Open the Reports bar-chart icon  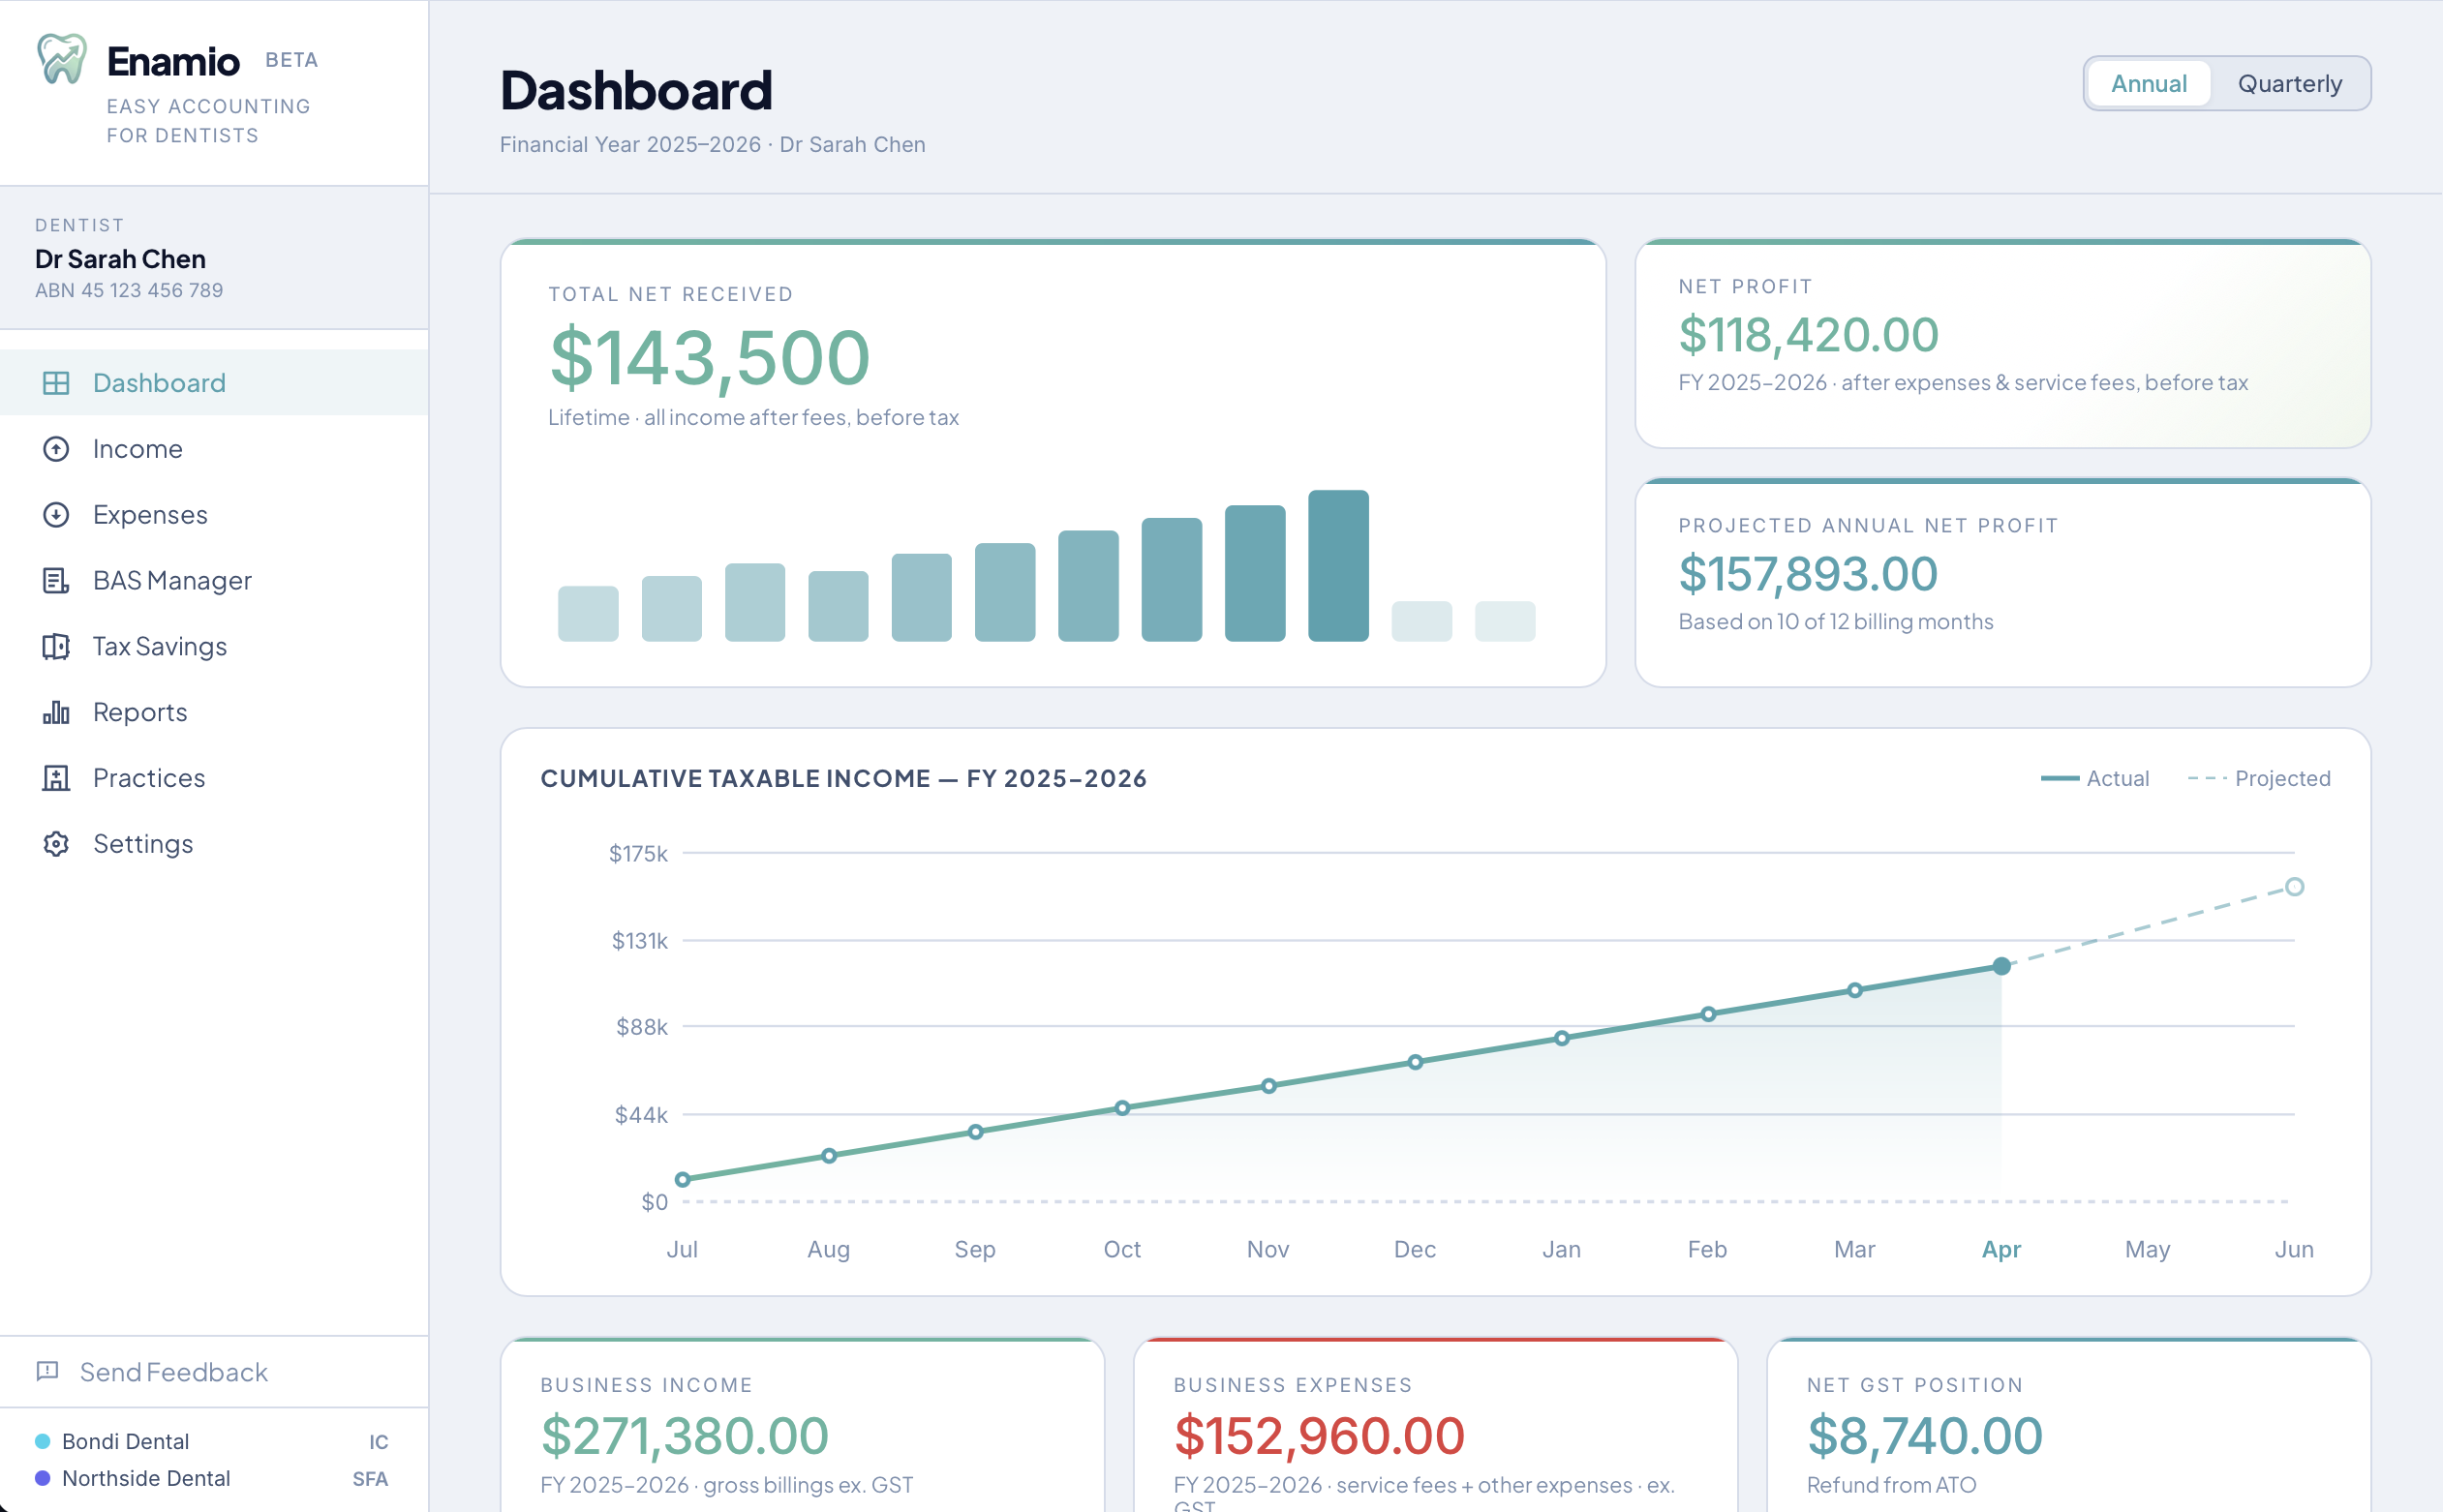click(x=56, y=712)
